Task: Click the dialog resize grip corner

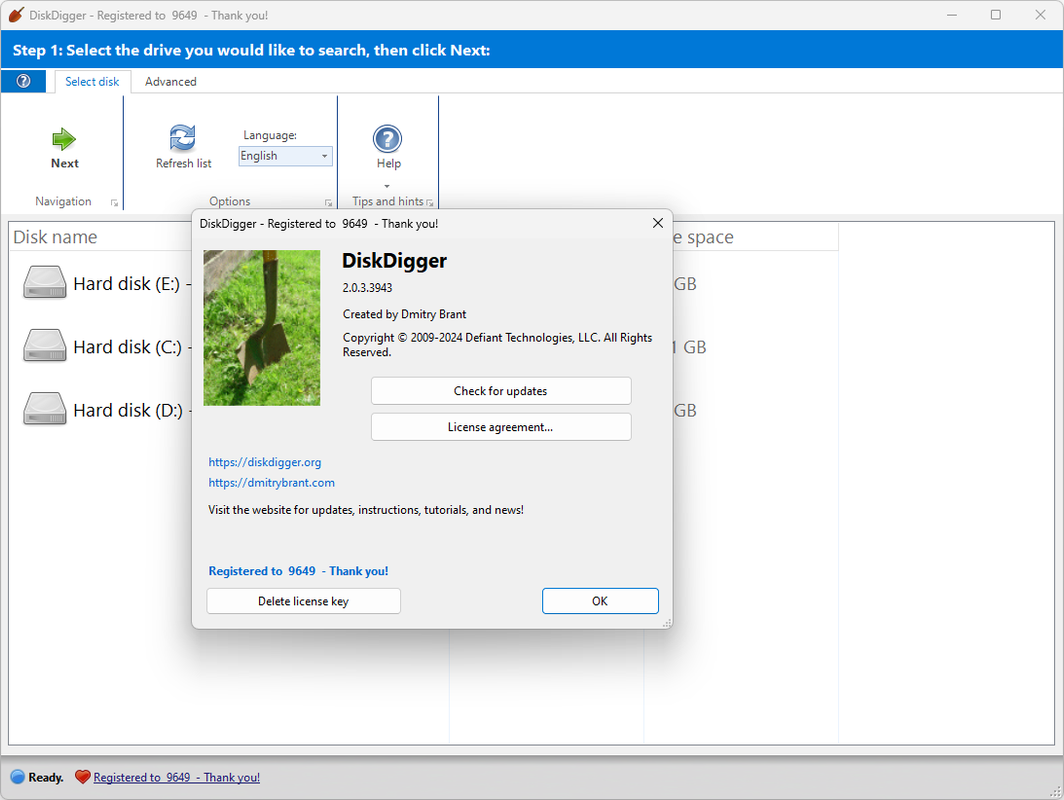Action: click(x=667, y=623)
